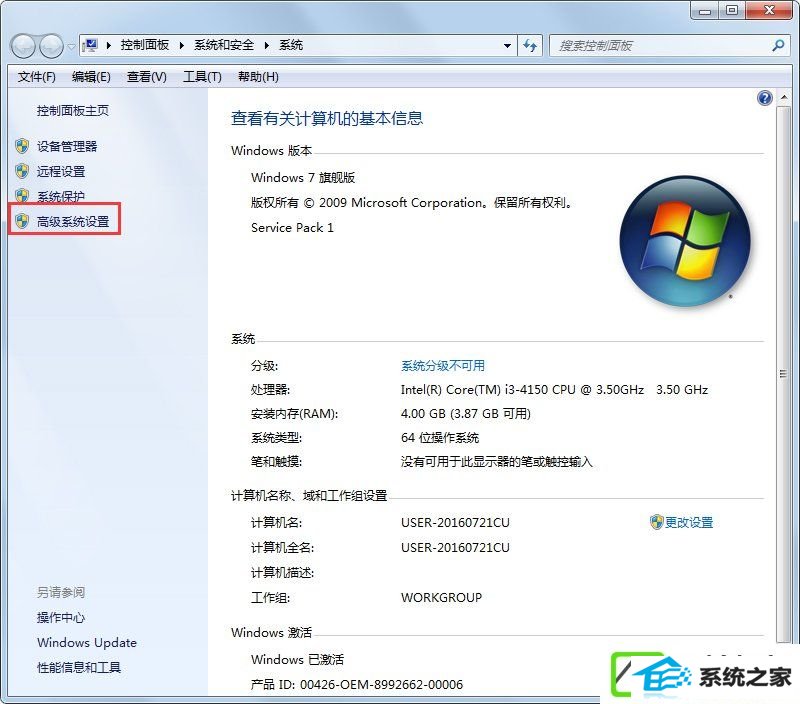The width and height of the screenshot is (800, 704).
Task: Open the address bar history dropdown
Action: coord(507,46)
